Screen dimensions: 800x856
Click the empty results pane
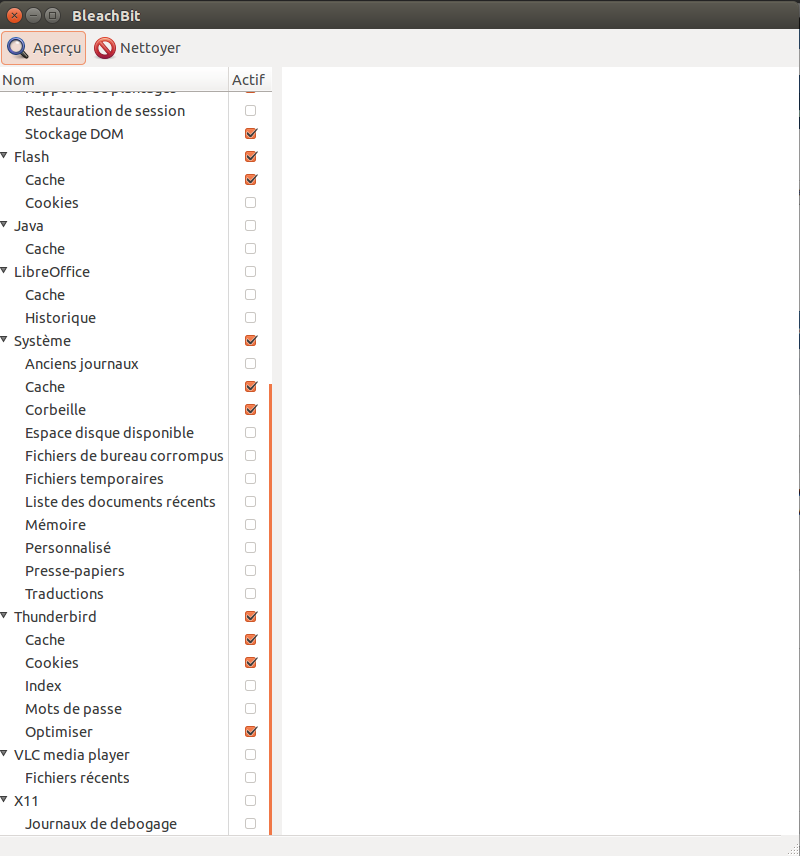click(540, 451)
